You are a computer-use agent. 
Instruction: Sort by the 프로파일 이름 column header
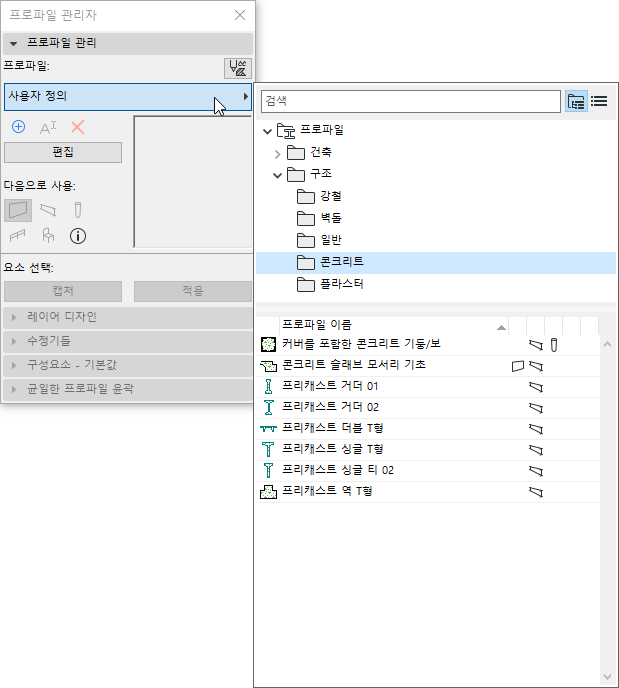pyautogui.click(x=394, y=325)
